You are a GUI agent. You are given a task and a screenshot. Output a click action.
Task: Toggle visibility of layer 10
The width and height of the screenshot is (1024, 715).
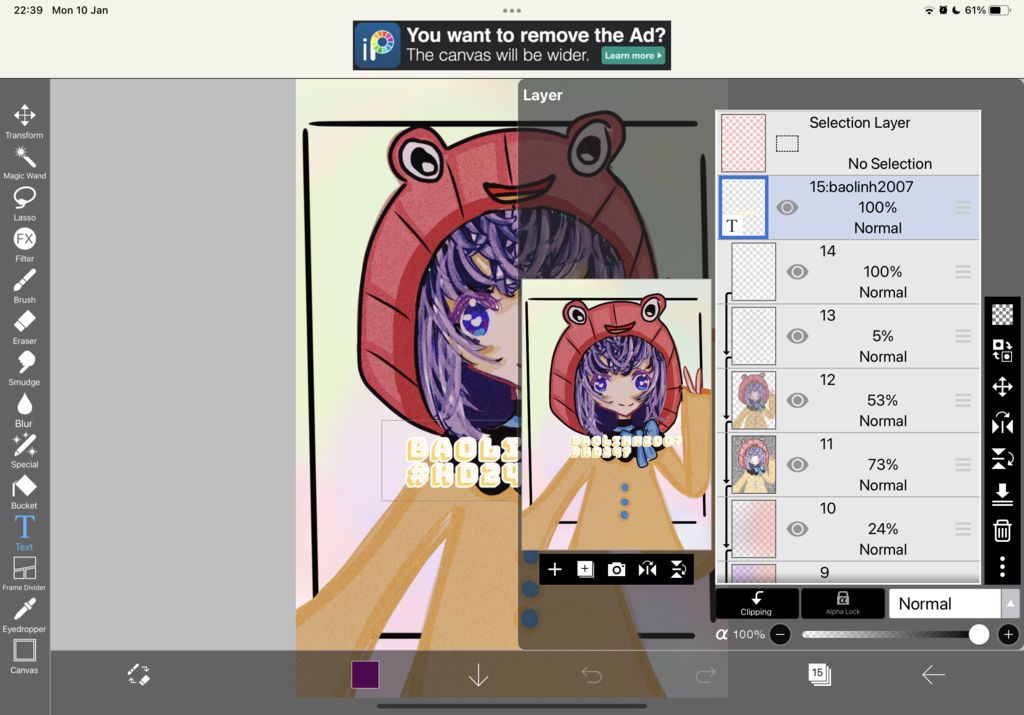pyautogui.click(x=797, y=529)
